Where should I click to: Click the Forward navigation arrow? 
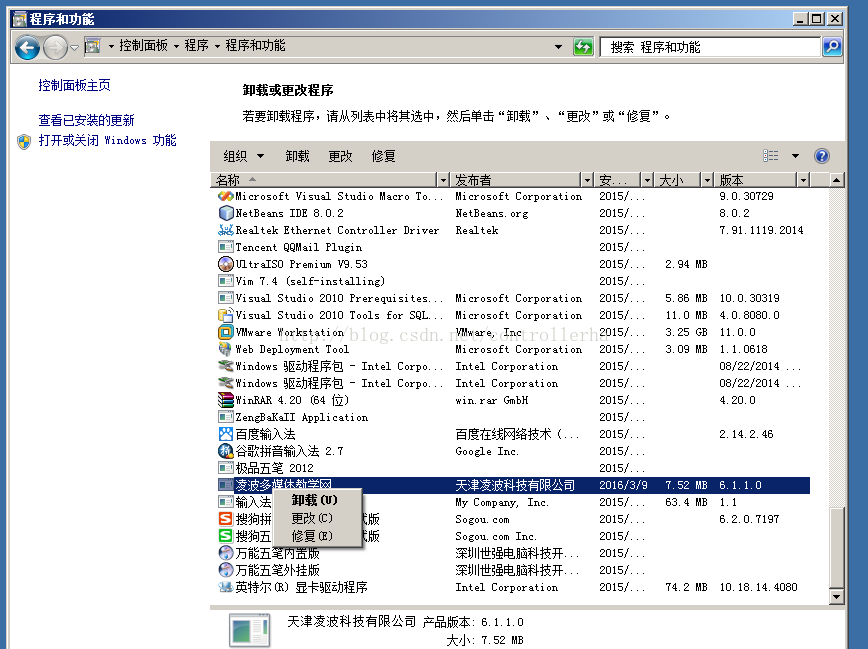pyautogui.click(x=55, y=47)
